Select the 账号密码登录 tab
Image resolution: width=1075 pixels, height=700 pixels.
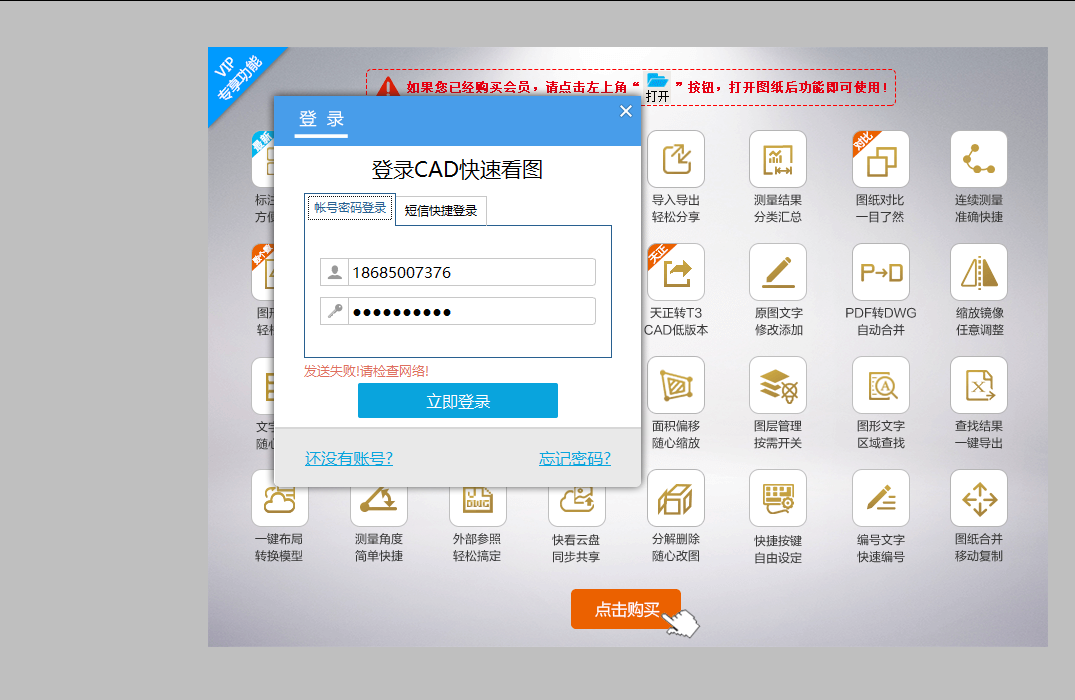[x=350, y=208]
